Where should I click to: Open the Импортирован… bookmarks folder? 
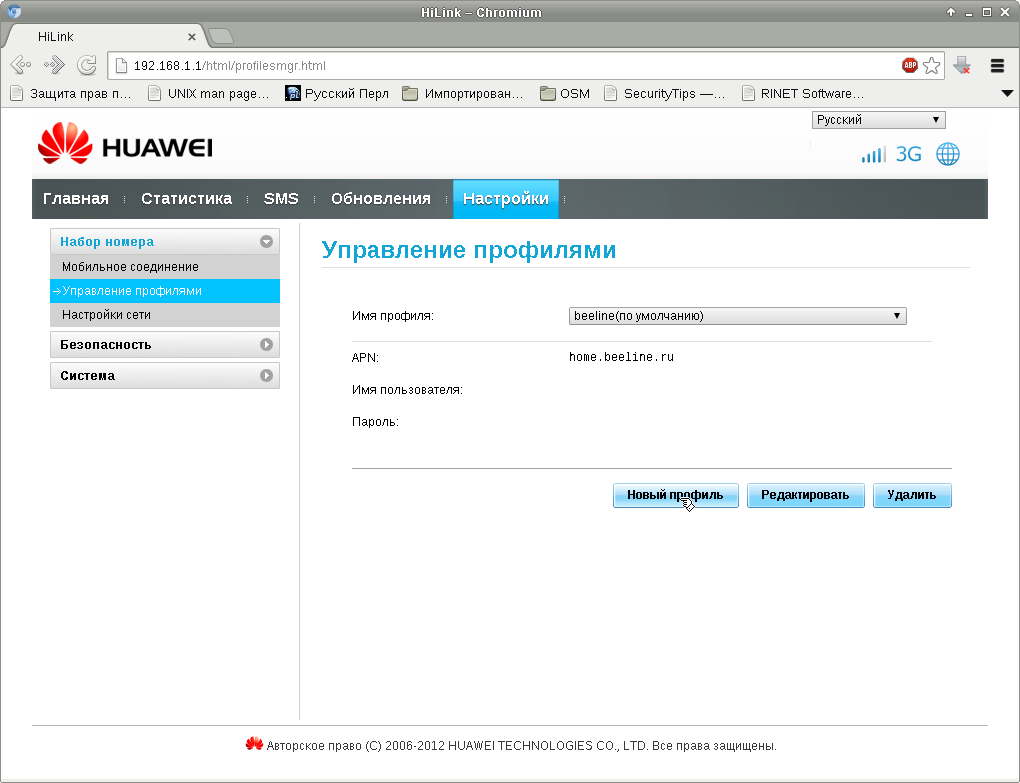click(463, 94)
